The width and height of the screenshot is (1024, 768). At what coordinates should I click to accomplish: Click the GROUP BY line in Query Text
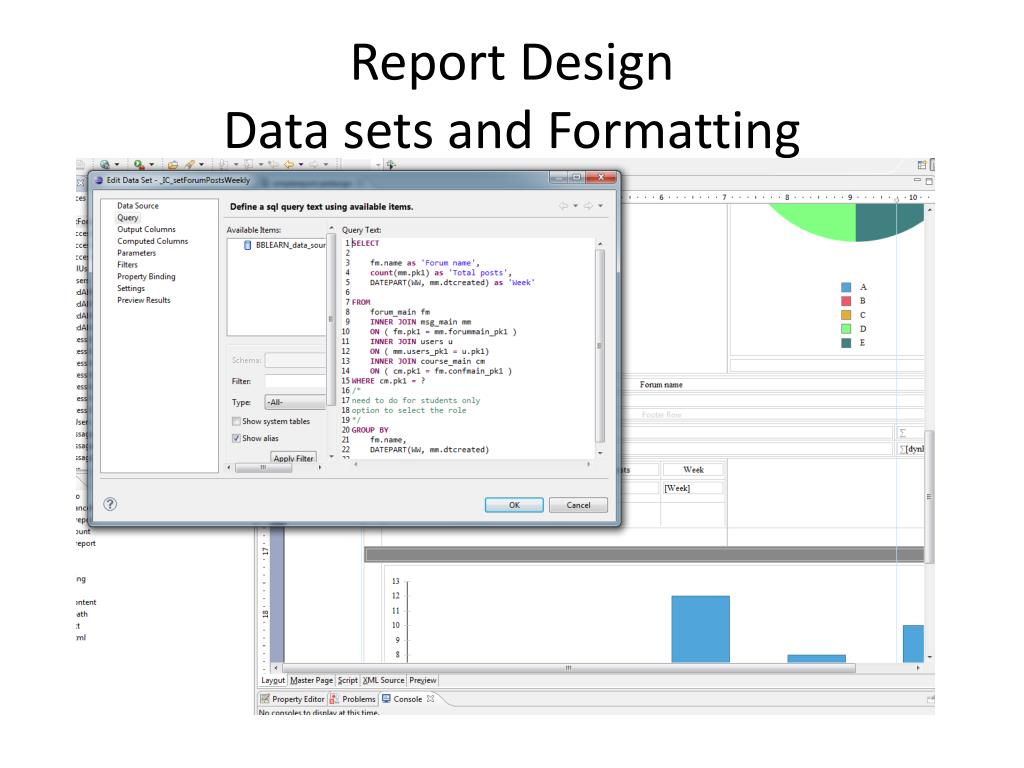(370, 430)
